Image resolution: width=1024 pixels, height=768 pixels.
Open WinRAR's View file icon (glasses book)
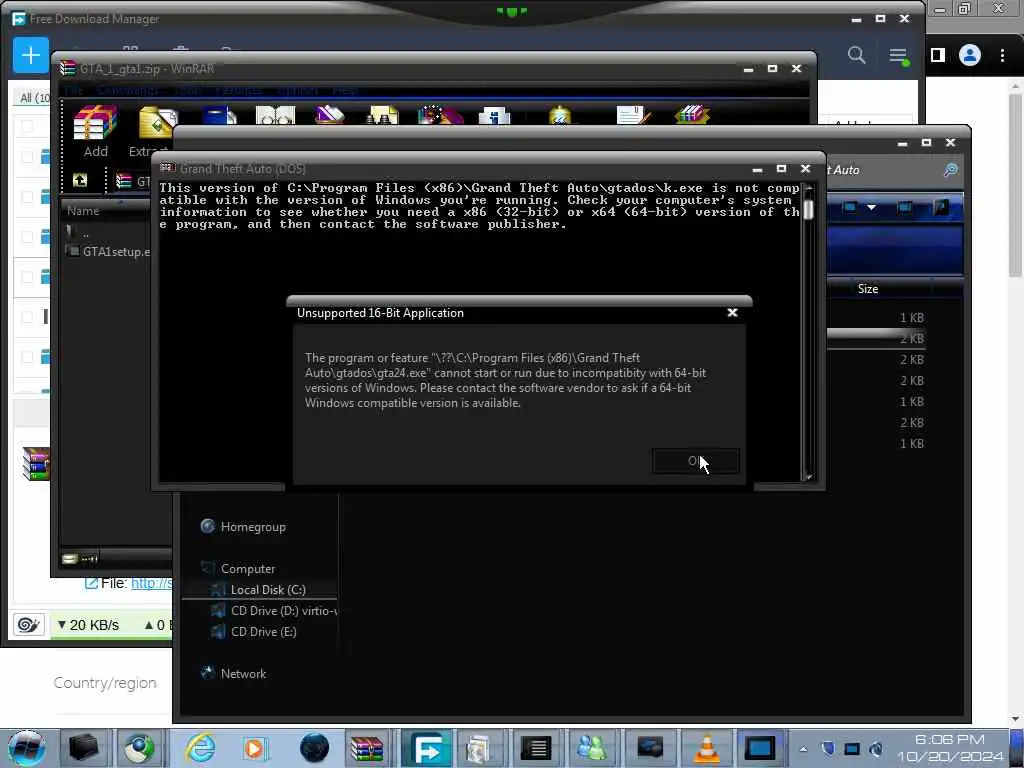(x=275, y=115)
